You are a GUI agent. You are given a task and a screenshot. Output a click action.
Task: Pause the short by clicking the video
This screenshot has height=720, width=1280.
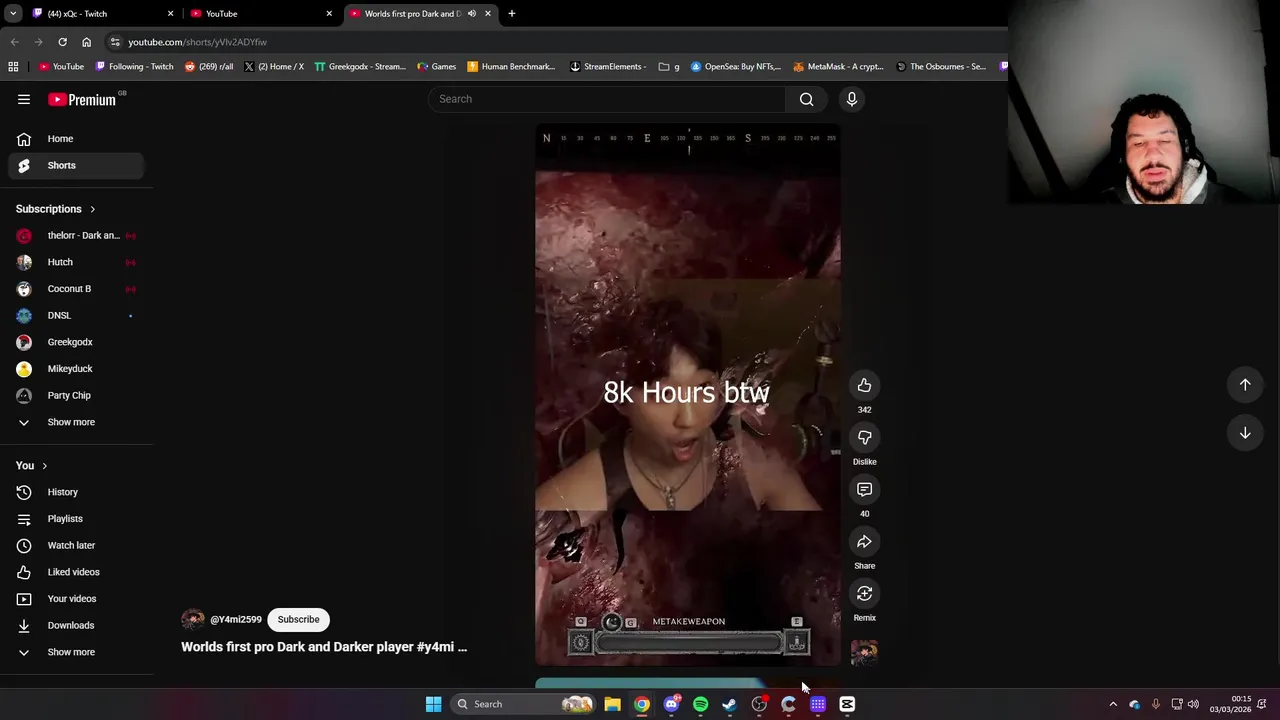tap(688, 395)
